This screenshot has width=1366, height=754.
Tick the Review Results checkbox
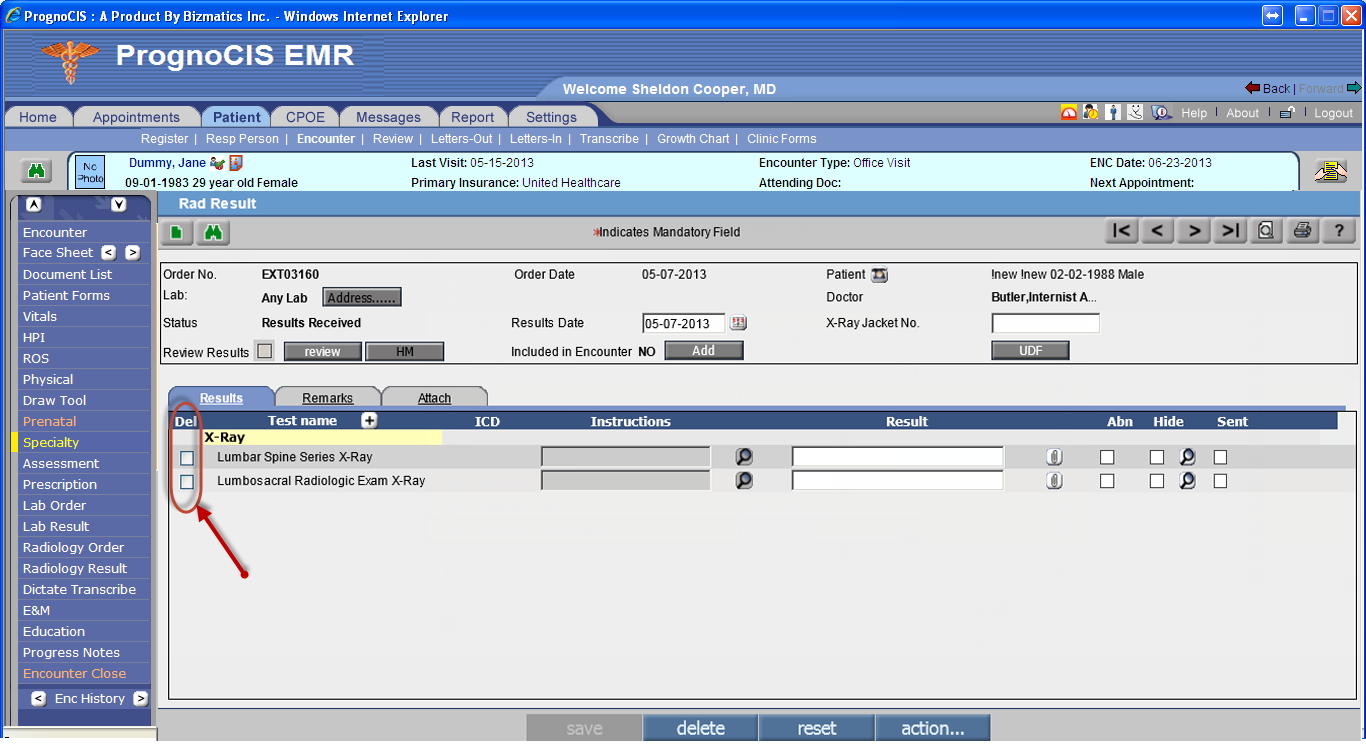tap(264, 351)
